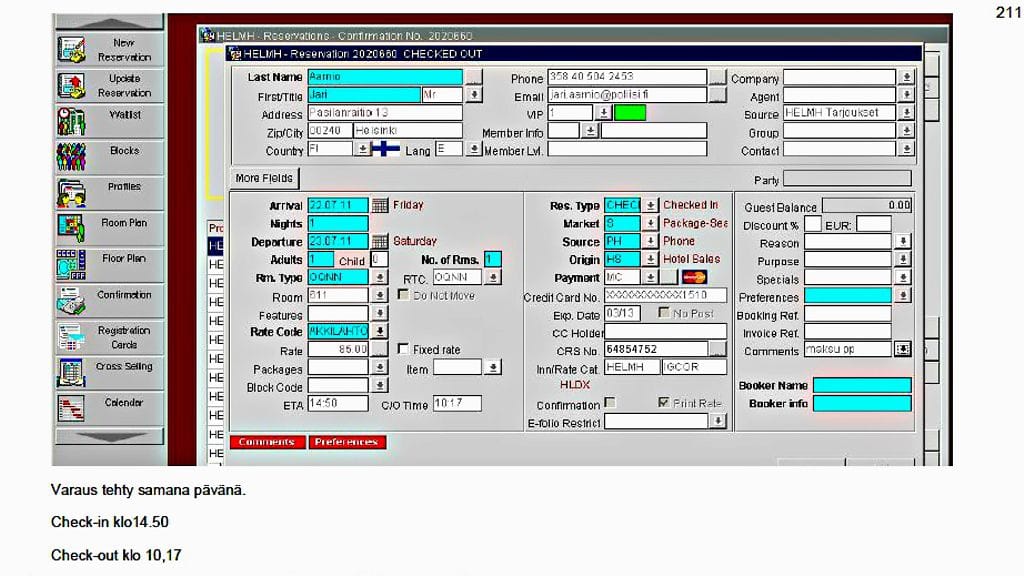1024x576 pixels.
Task: Open the Comments field expand icon
Action: pos(903,349)
